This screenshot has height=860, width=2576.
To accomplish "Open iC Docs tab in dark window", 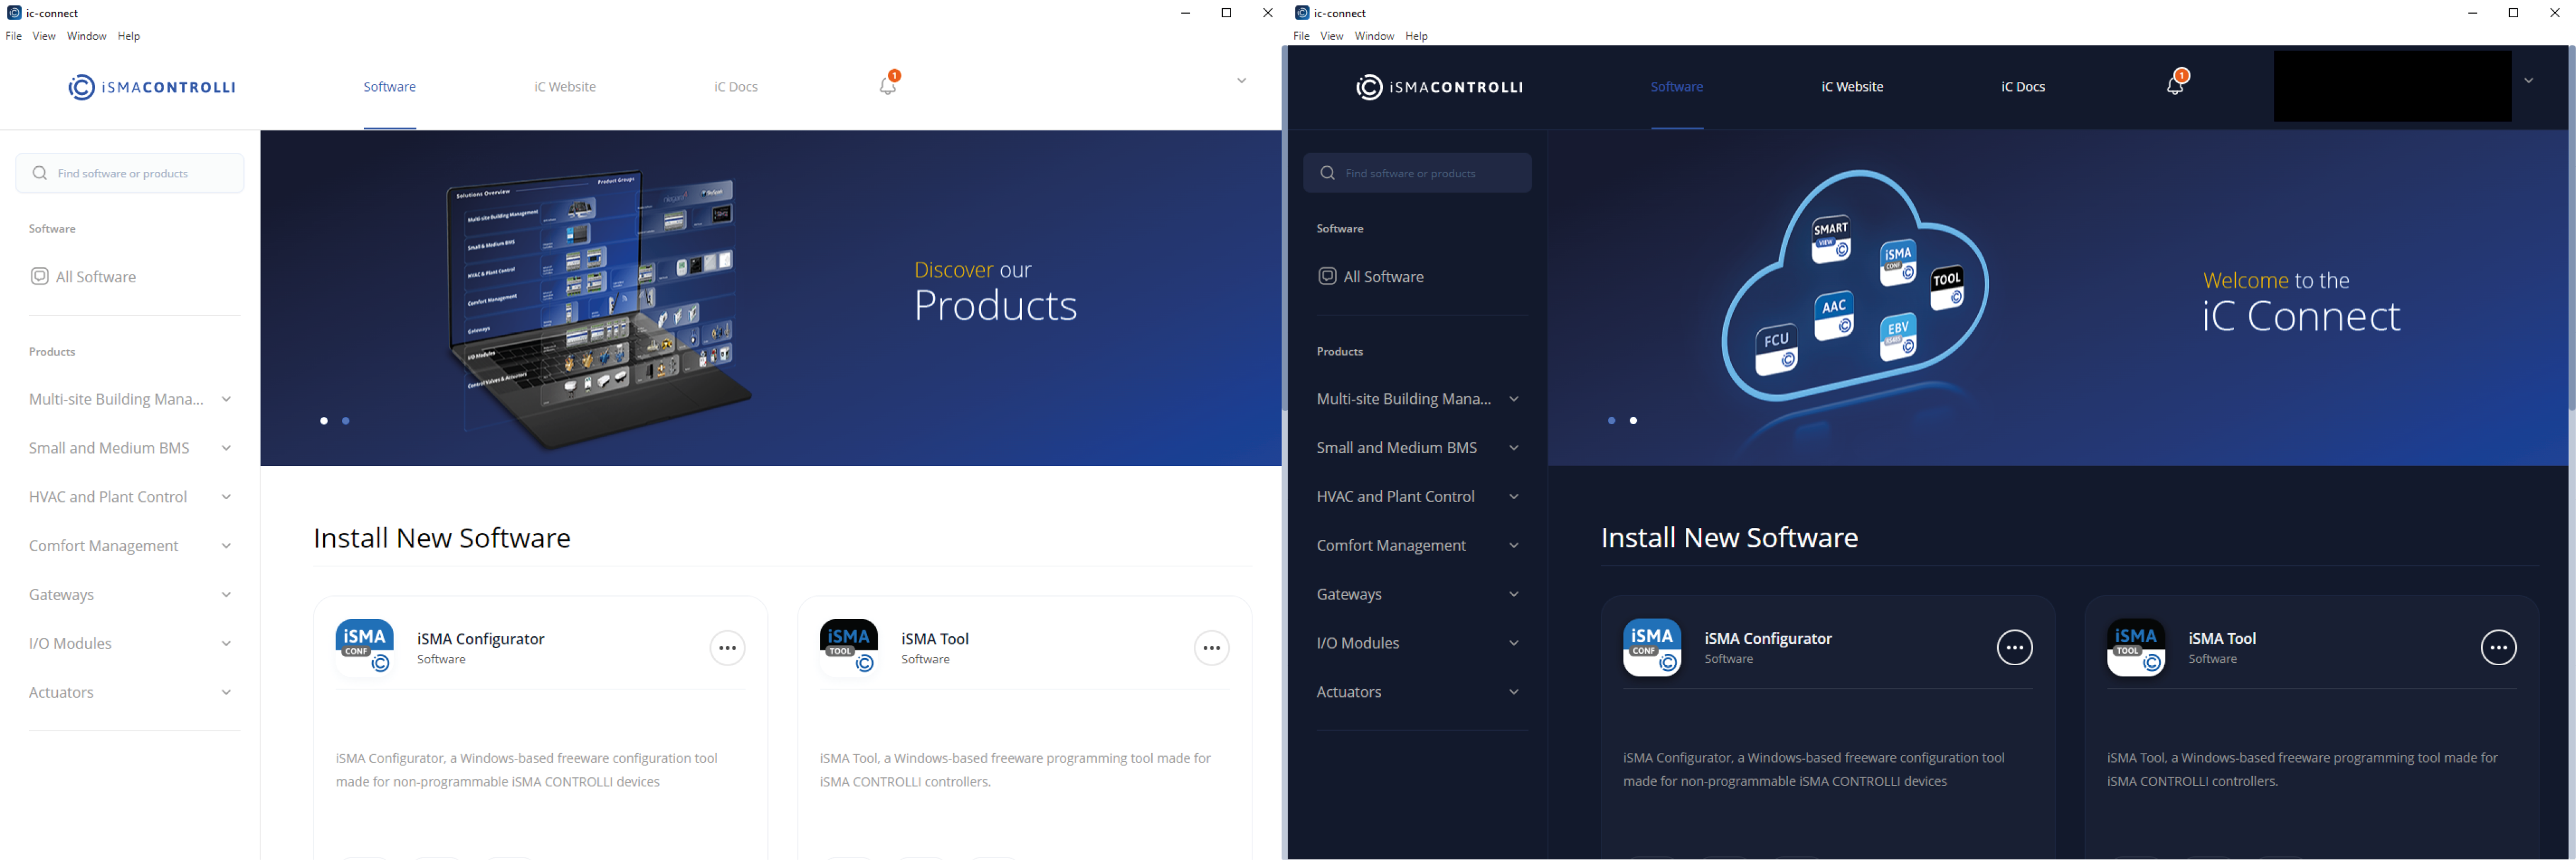I will [x=2023, y=87].
